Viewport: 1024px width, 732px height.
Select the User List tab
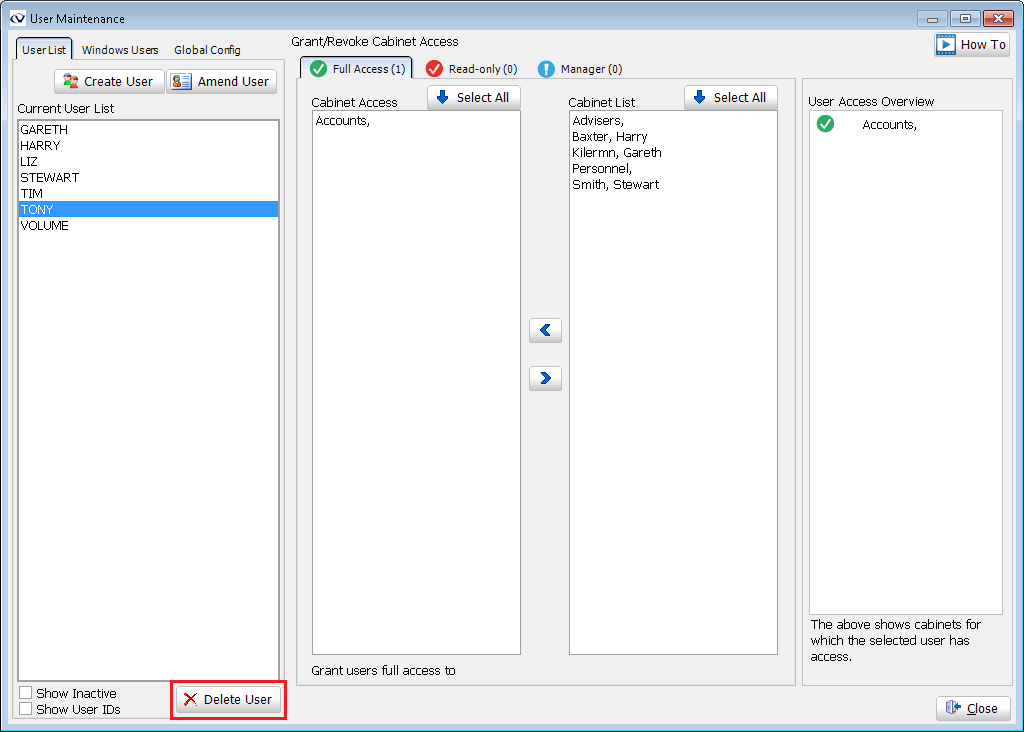pyautogui.click(x=44, y=50)
